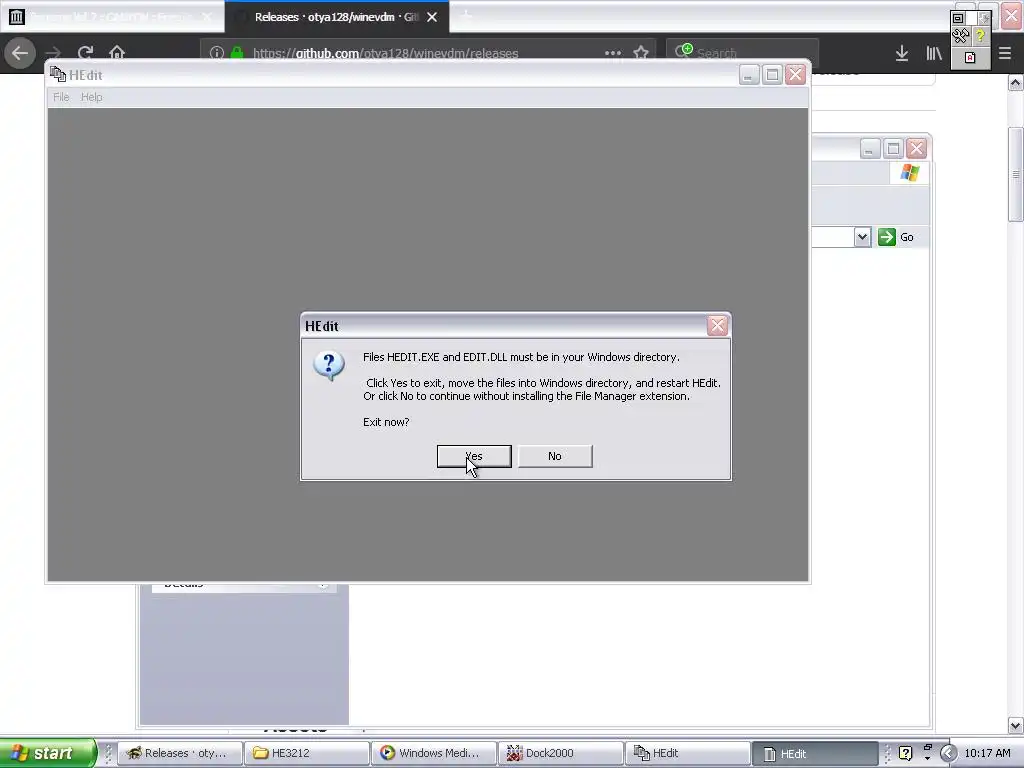The width and height of the screenshot is (1024, 768).
Task: Click the page scrollbar down arrow
Action: point(1016,725)
